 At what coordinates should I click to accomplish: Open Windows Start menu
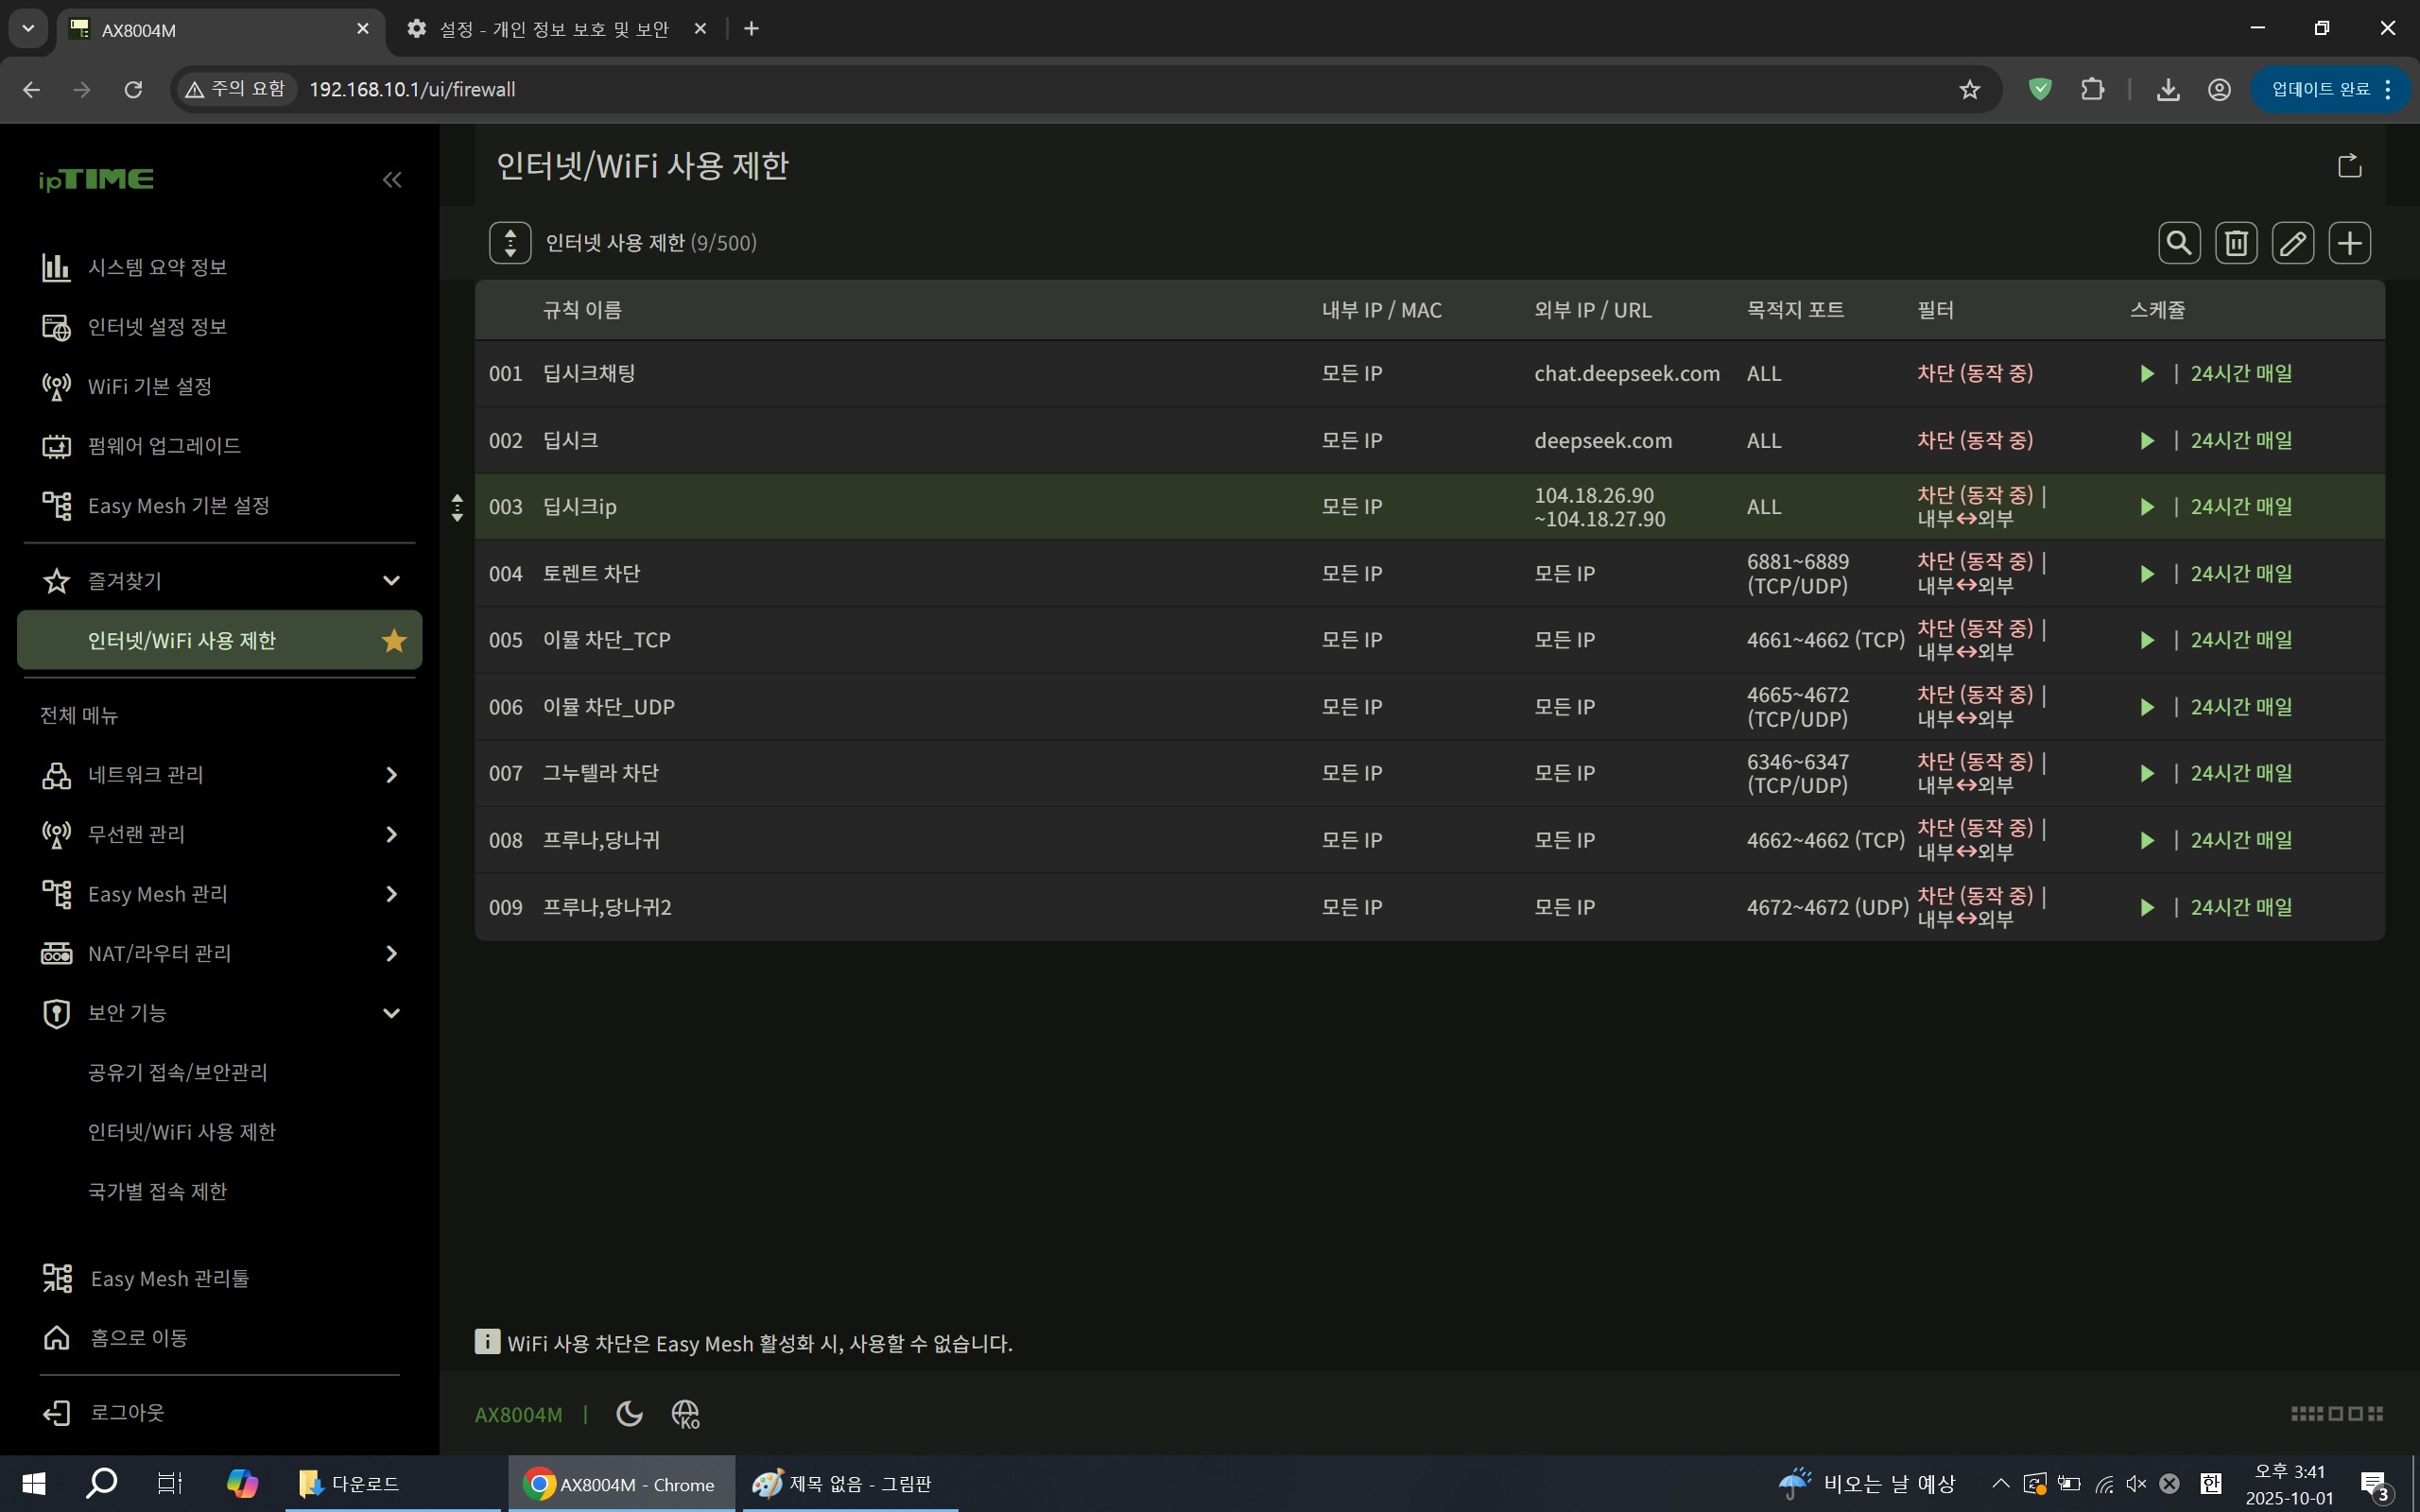tap(33, 1484)
